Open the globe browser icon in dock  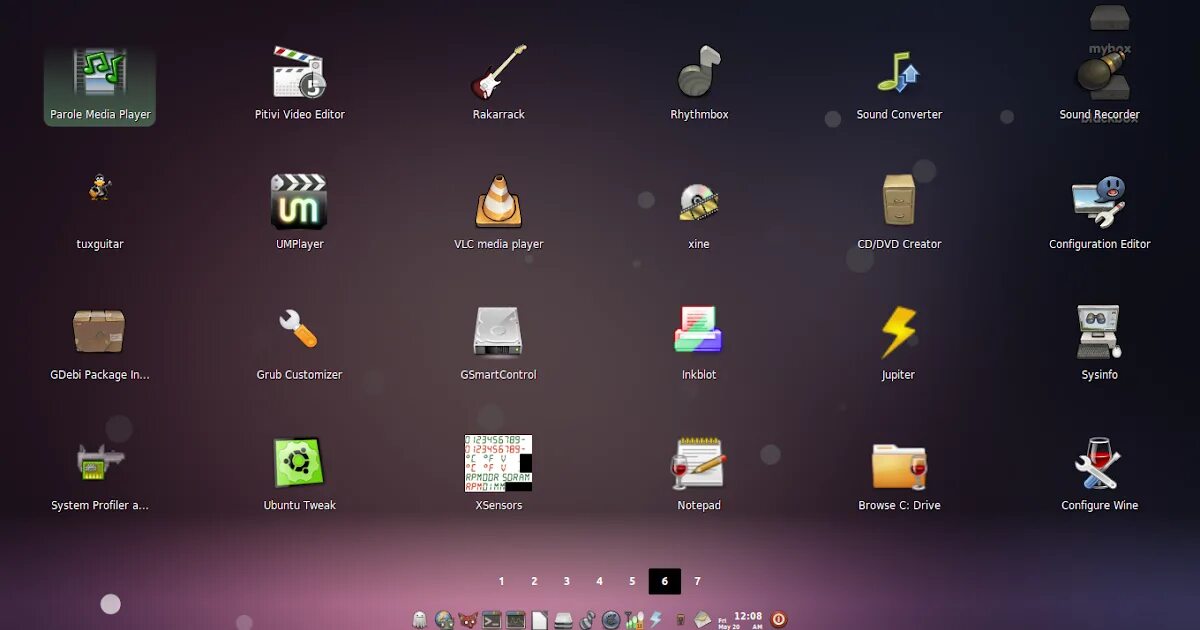[x=444, y=620]
